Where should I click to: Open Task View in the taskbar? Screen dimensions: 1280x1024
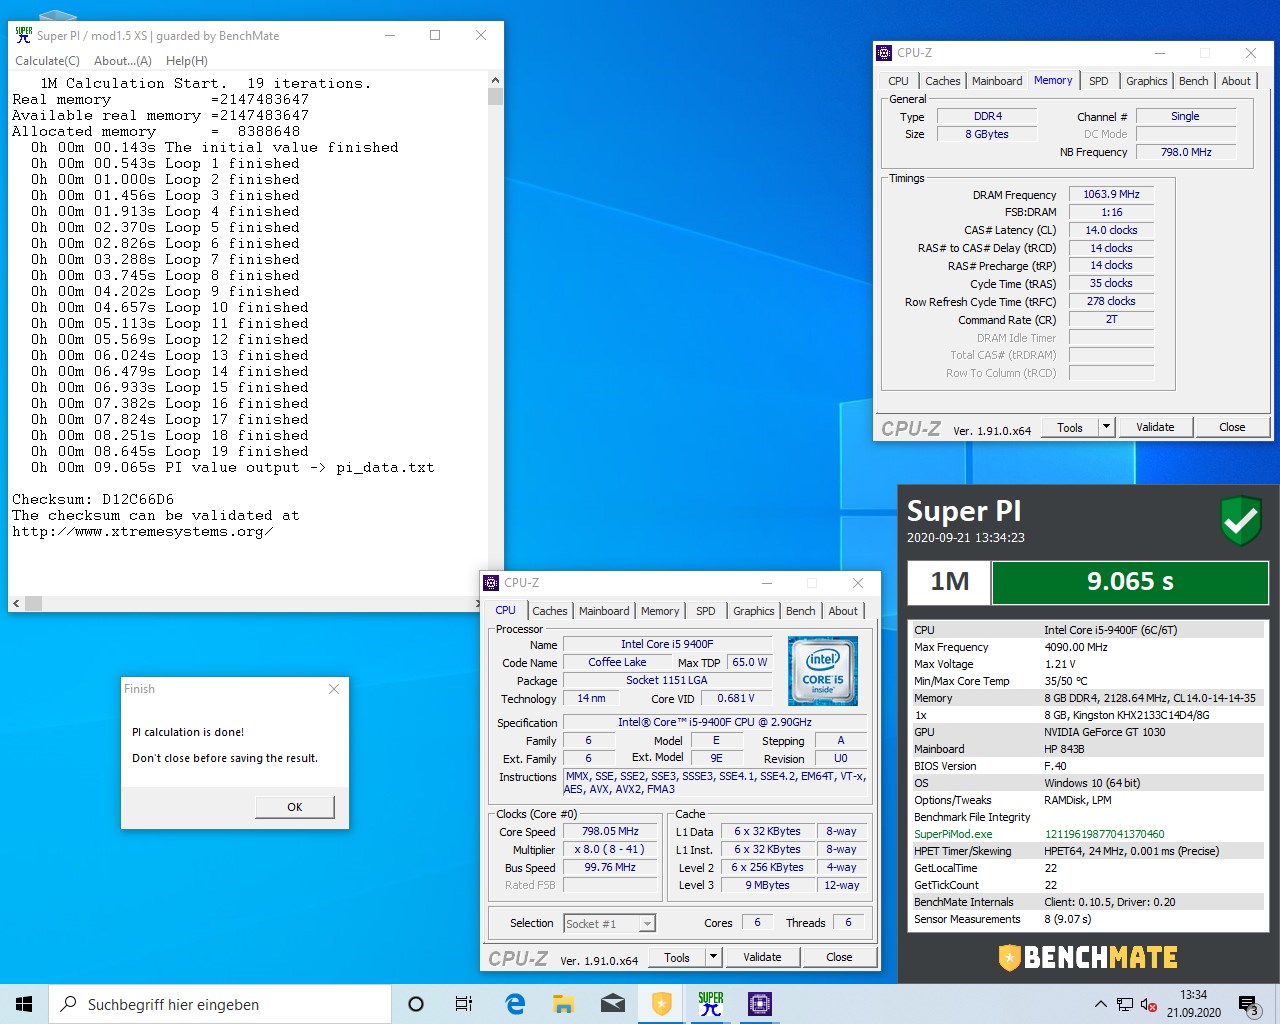[464, 1004]
